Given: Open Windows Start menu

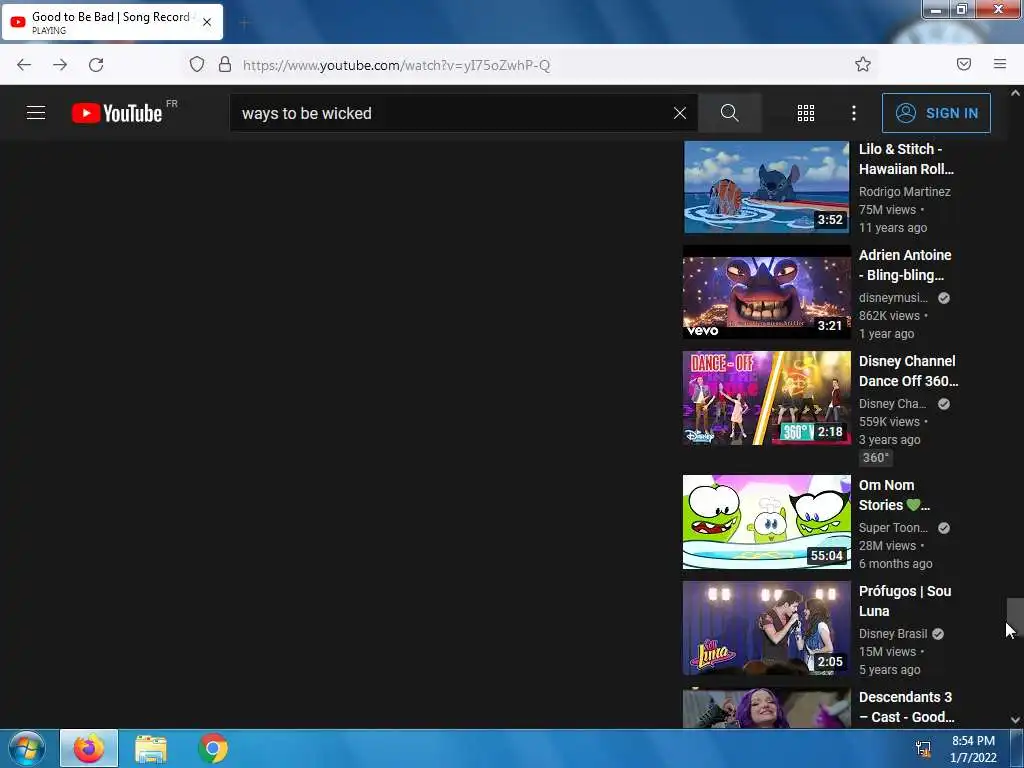Looking at the screenshot, I should 27,748.
